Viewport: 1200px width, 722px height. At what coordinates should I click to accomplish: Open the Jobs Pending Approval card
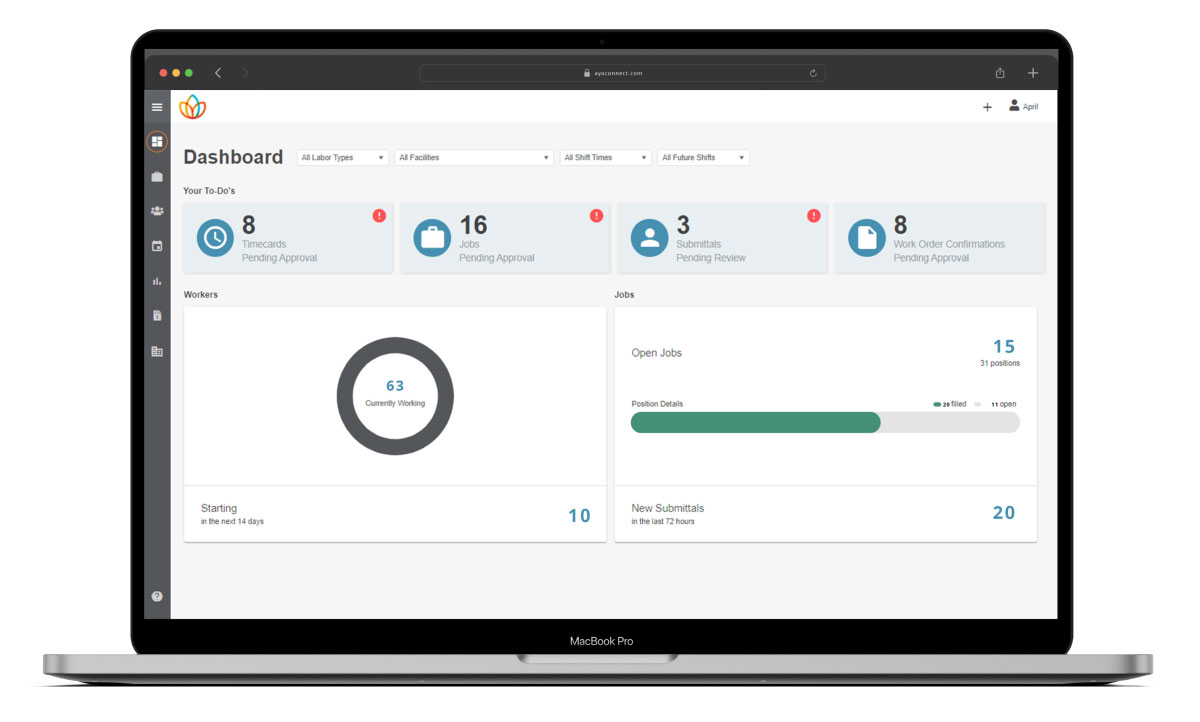tap(505, 238)
